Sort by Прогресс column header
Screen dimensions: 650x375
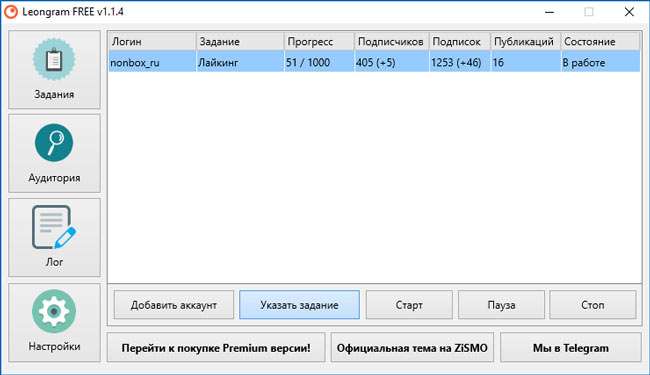coord(319,41)
